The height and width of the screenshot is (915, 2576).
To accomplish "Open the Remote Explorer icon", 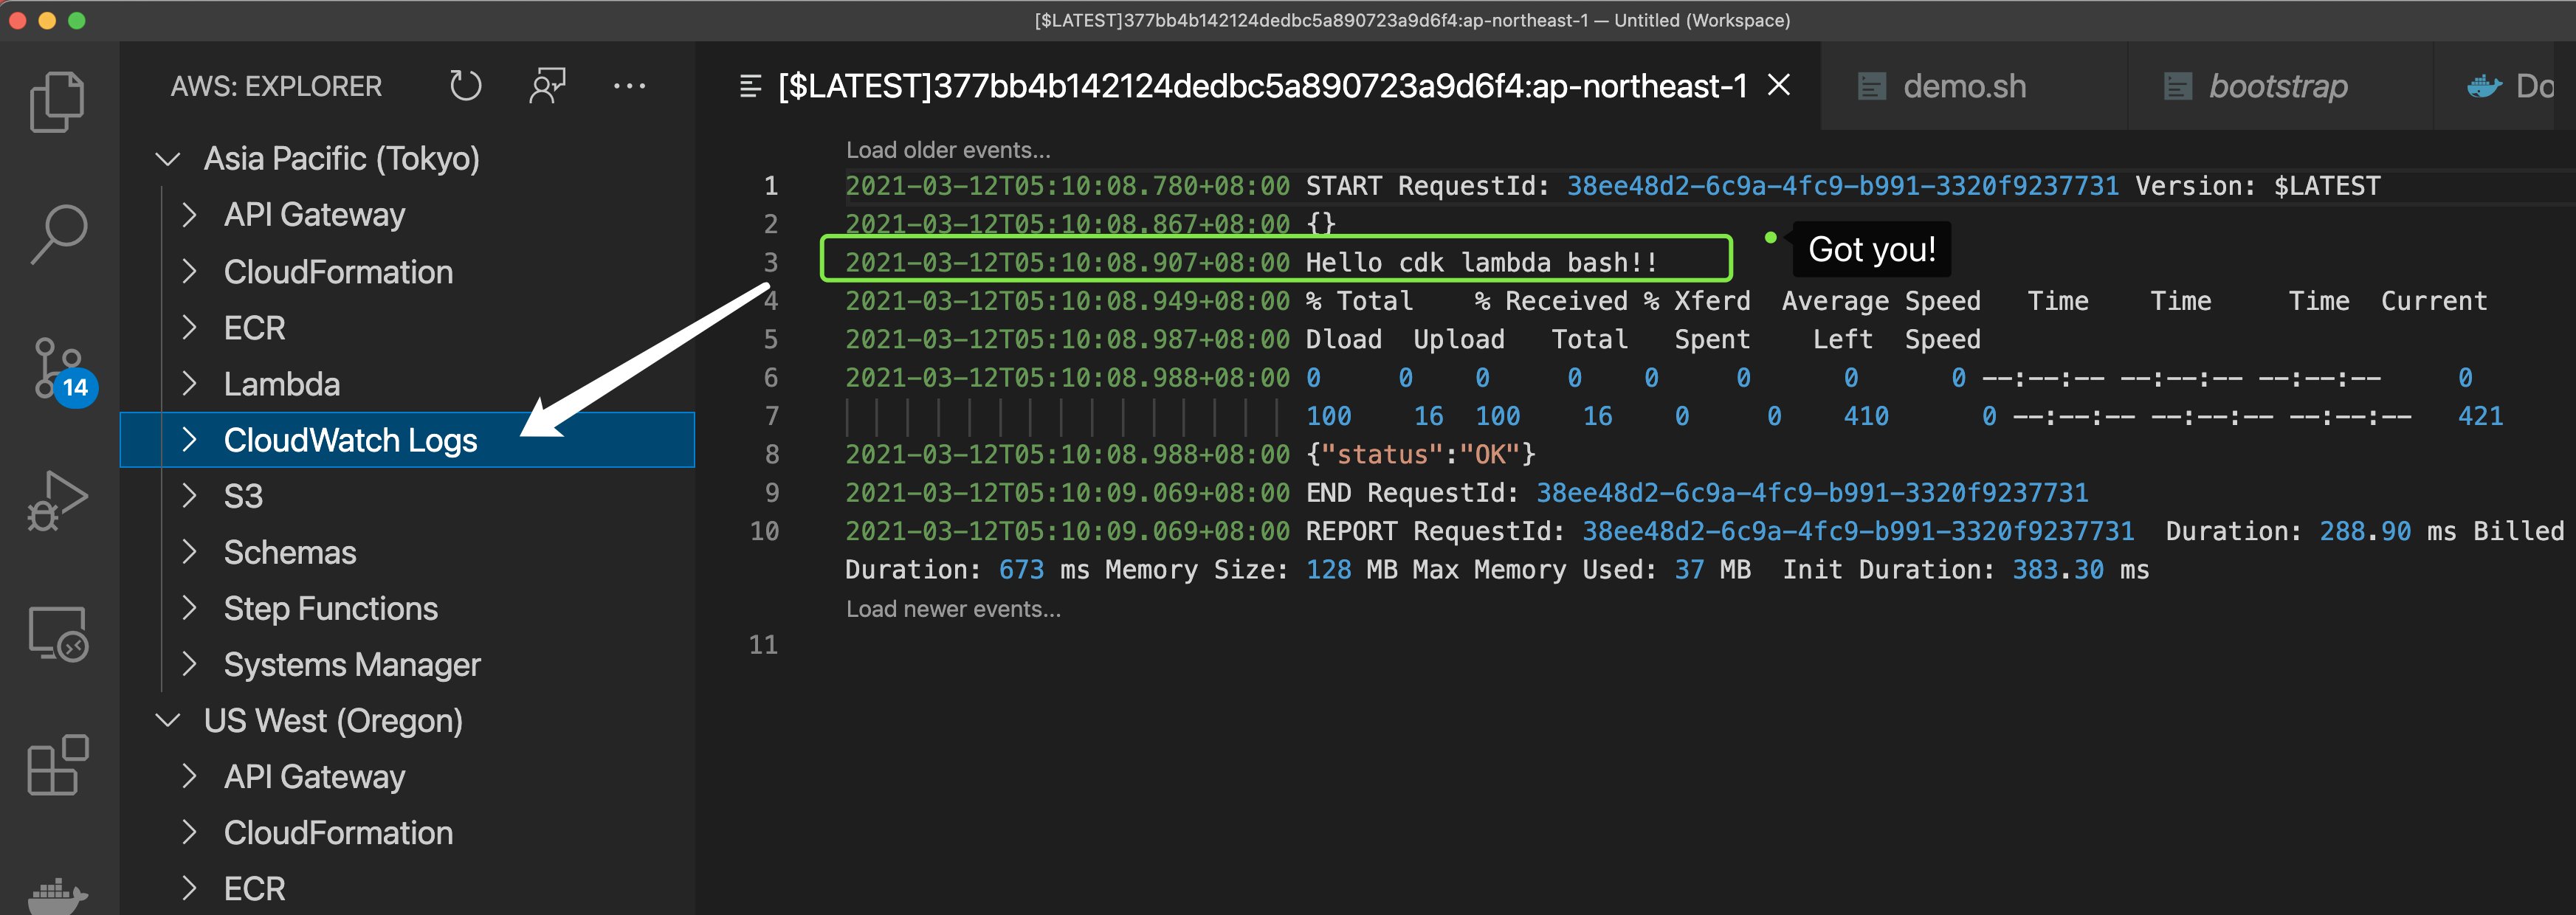I will pyautogui.click(x=57, y=634).
